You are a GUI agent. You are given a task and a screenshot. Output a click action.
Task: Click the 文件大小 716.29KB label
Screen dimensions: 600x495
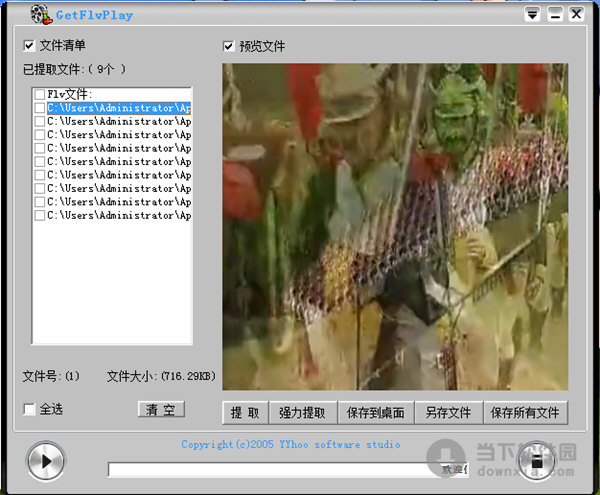pos(161,376)
